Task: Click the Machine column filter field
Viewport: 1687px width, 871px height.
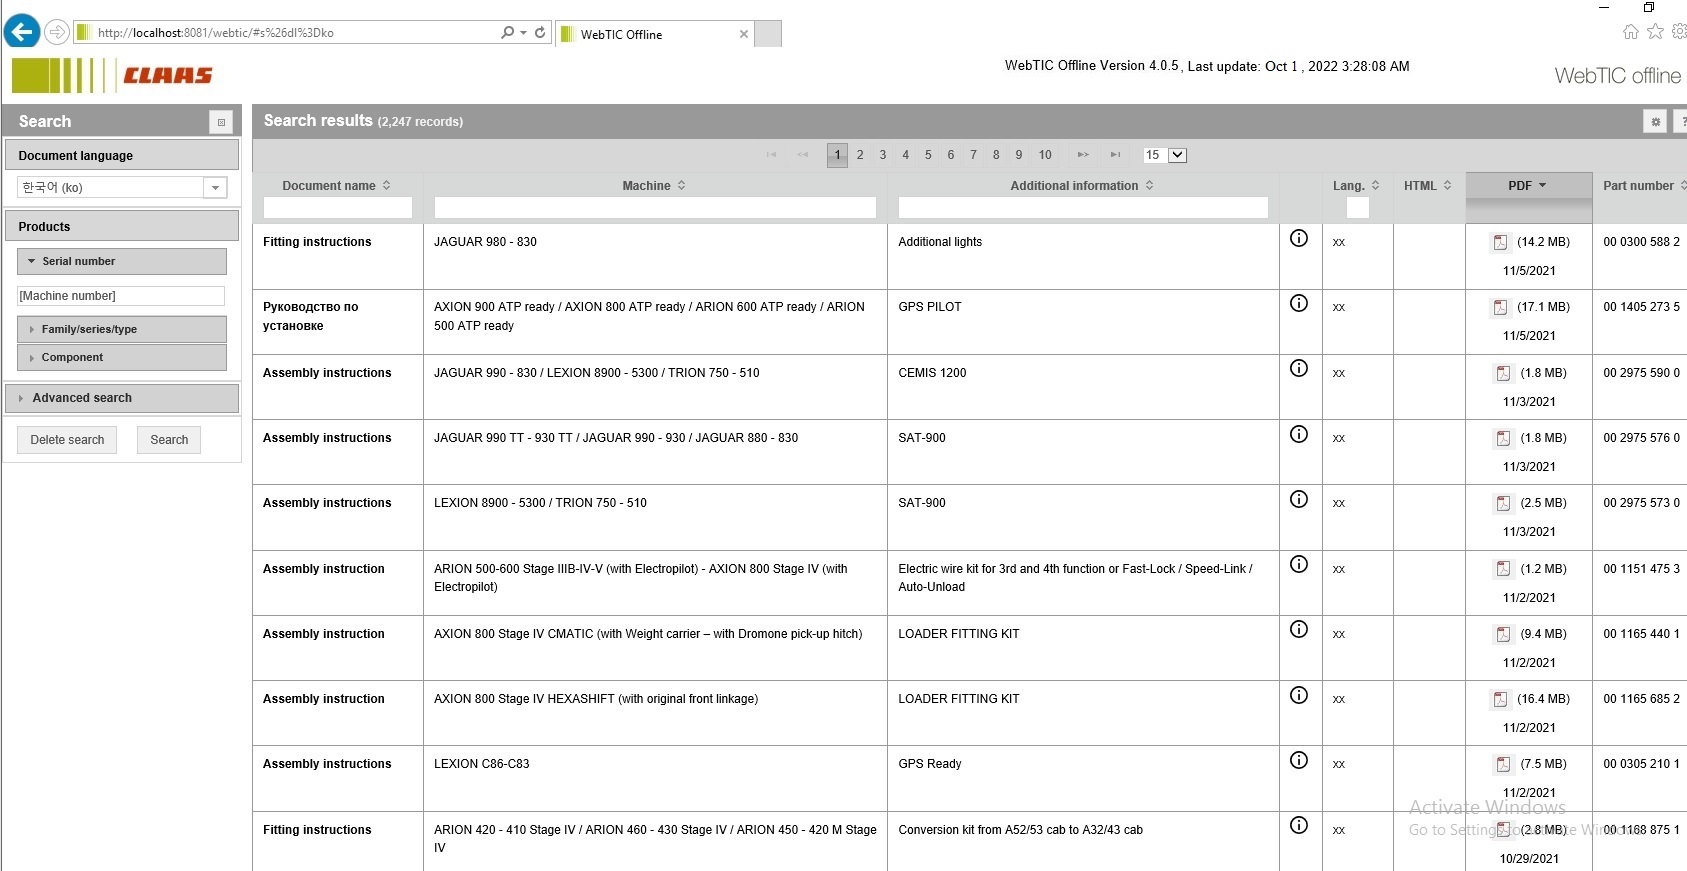Action: tap(655, 207)
